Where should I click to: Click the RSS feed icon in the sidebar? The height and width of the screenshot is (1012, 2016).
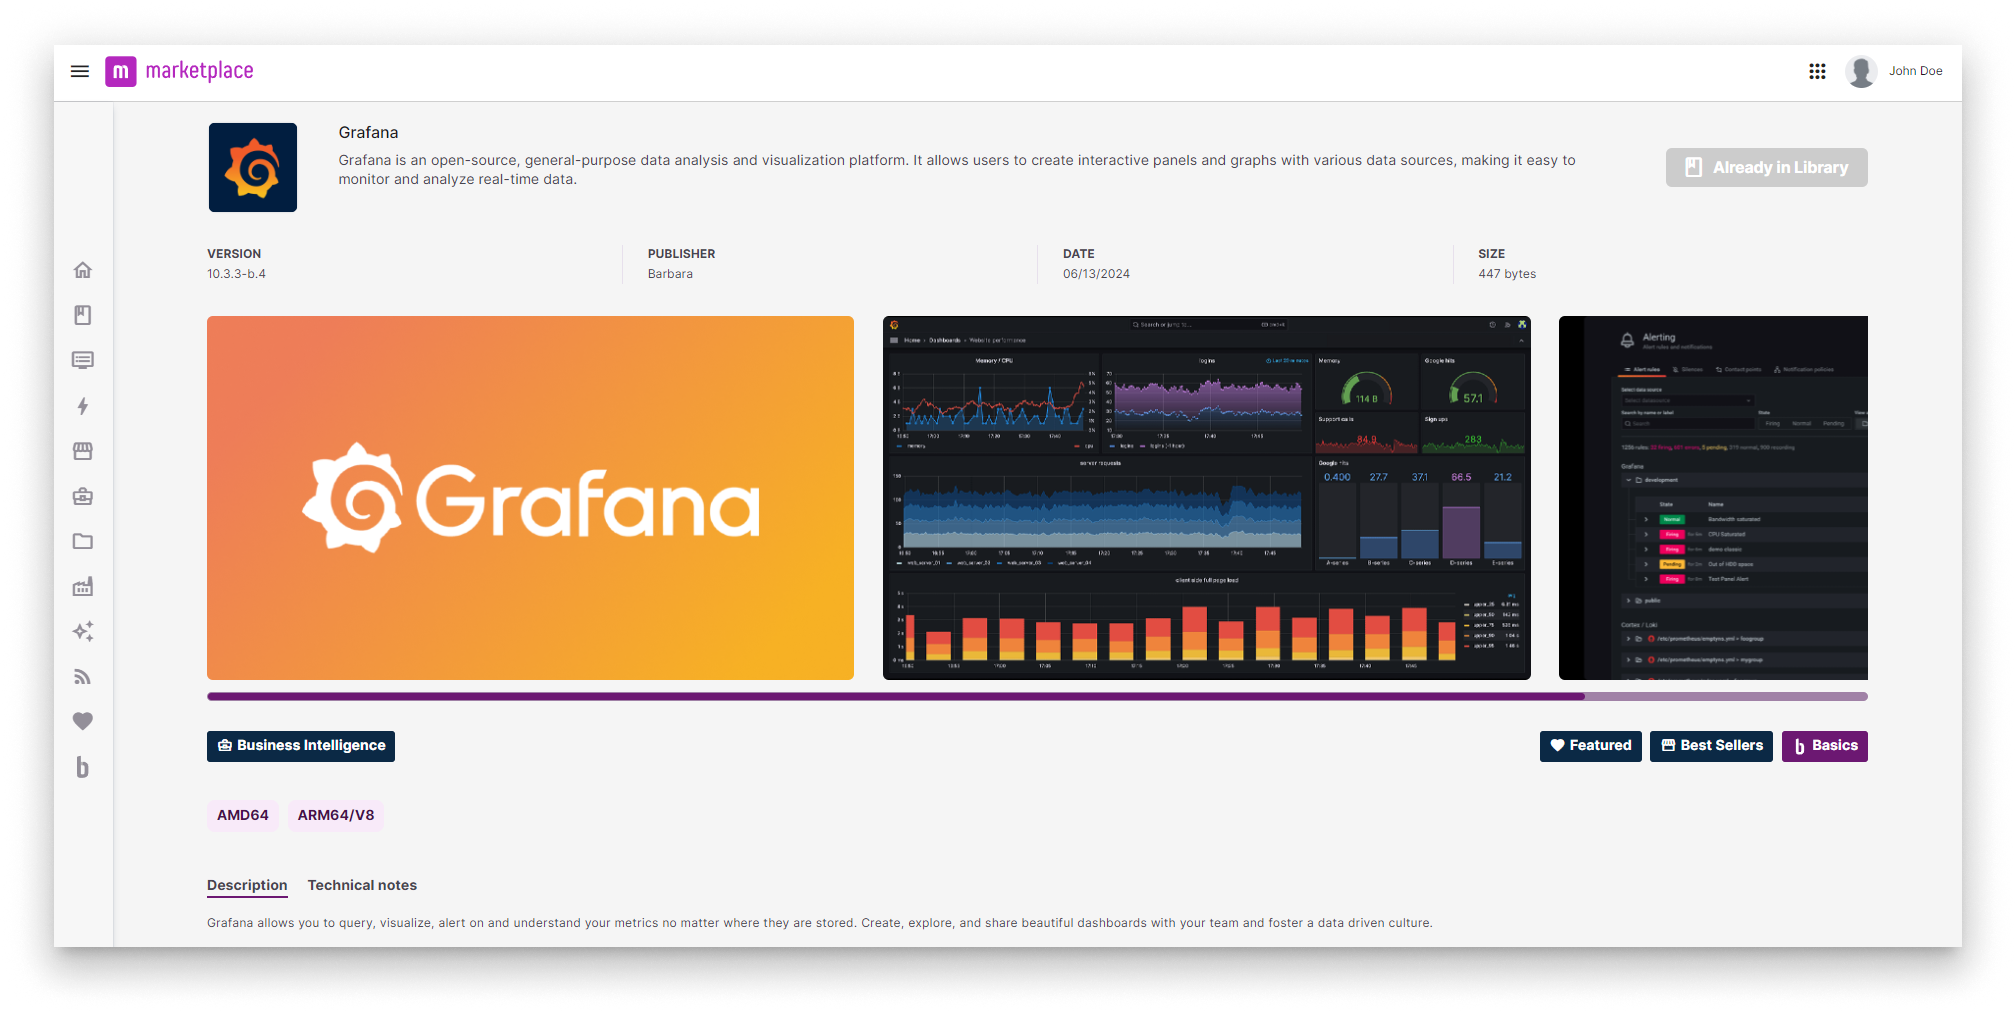83,676
